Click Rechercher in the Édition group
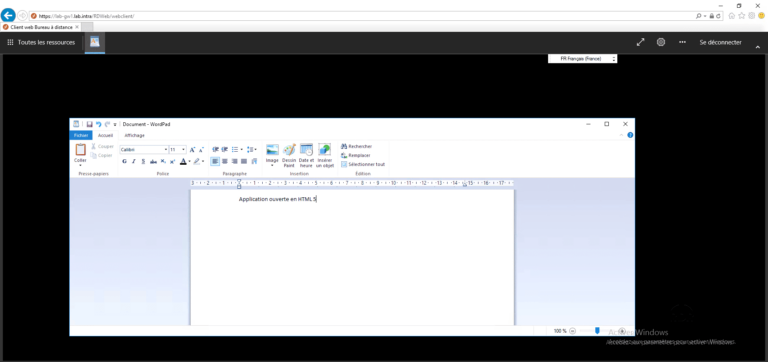The height and width of the screenshot is (362, 768). pos(357,146)
